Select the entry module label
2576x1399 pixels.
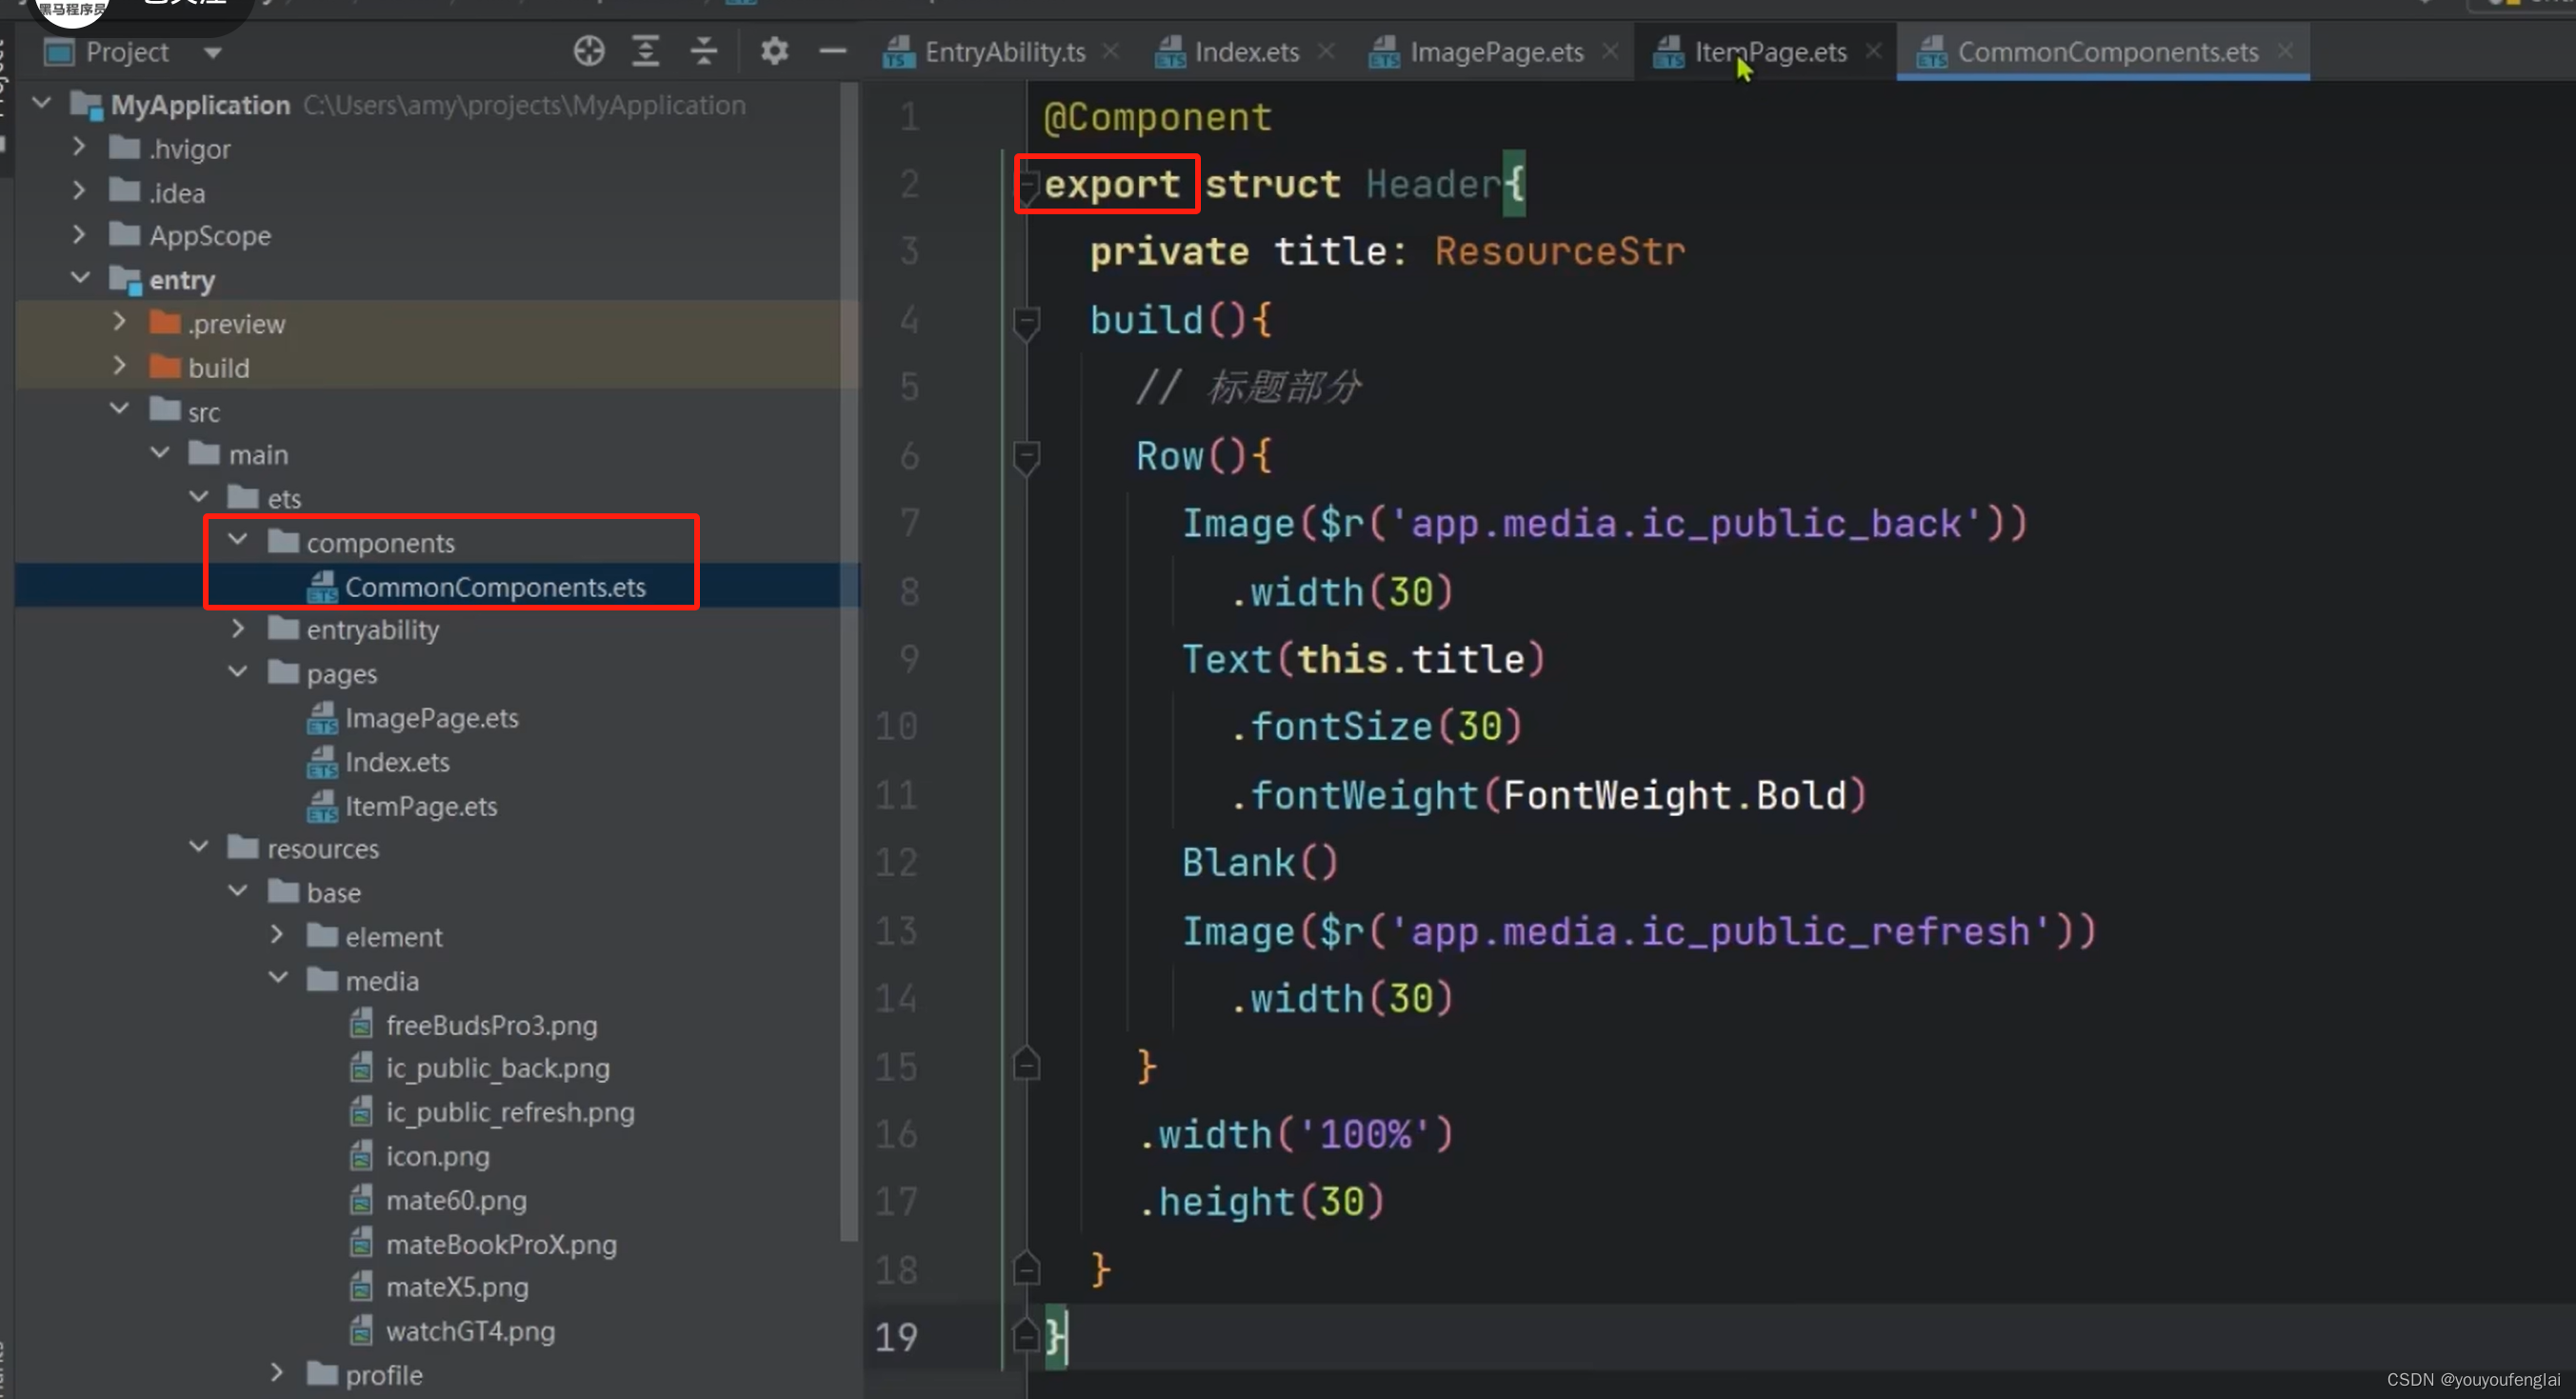pyautogui.click(x=182, y=280)
